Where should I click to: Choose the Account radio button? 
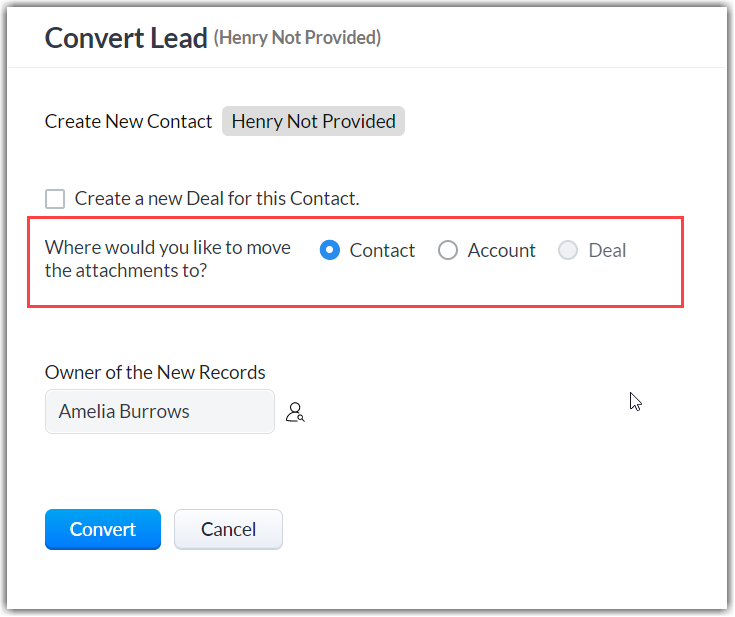[x=448, y=250]
